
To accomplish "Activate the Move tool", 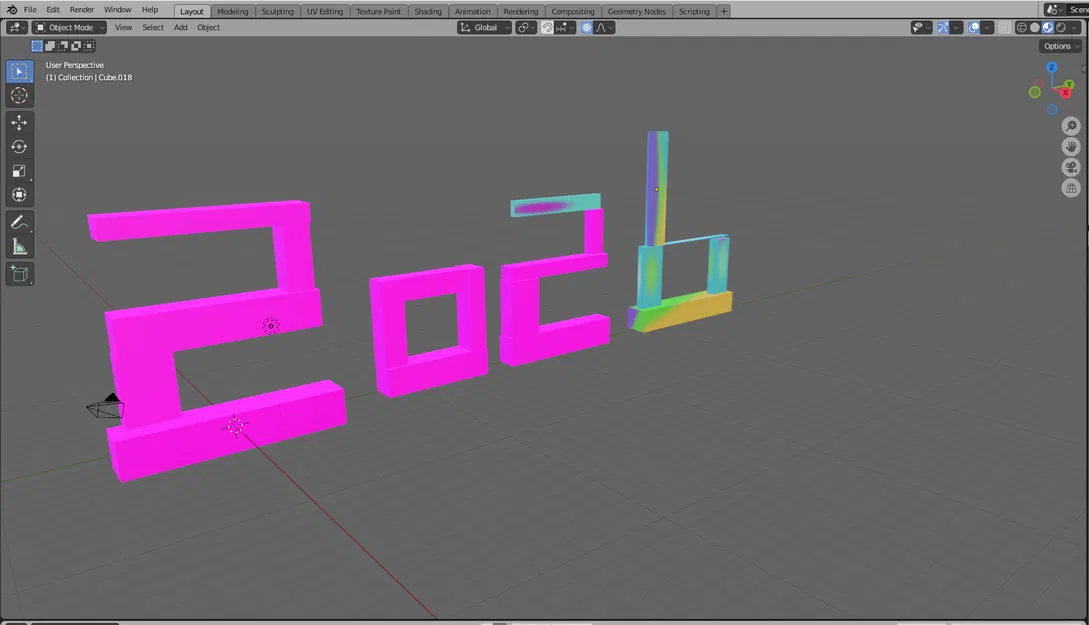I will (x=19, y=123).
